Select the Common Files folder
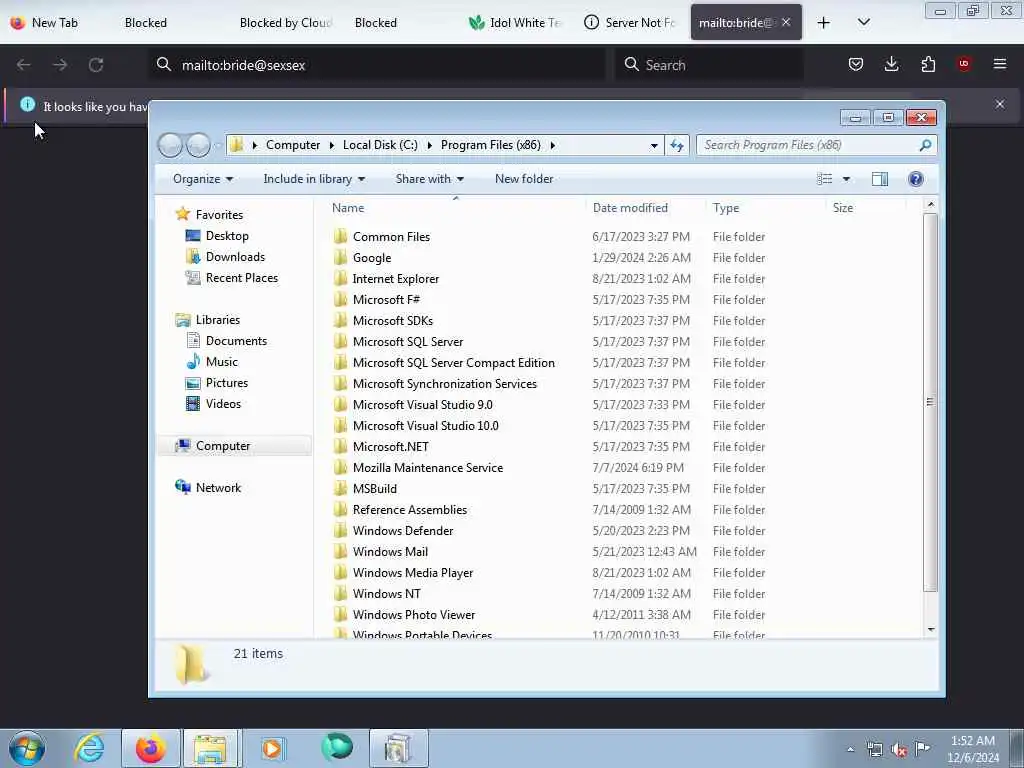 tap(391, 236)
